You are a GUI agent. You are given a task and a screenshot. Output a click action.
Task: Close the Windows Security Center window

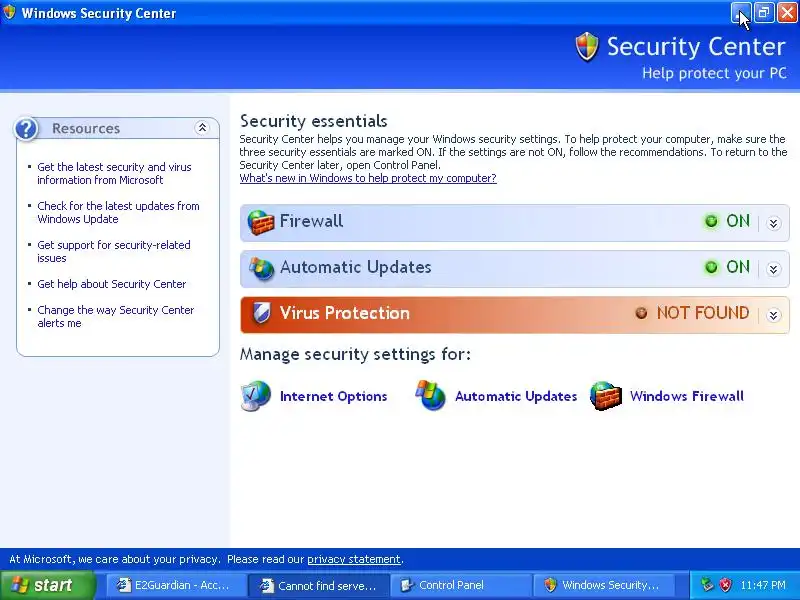tap(787, 13)
